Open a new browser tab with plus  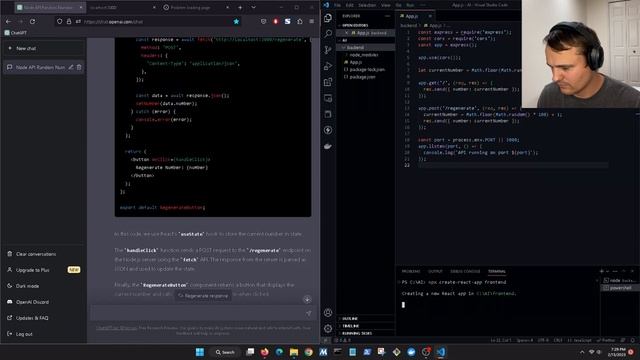point(240,7)
